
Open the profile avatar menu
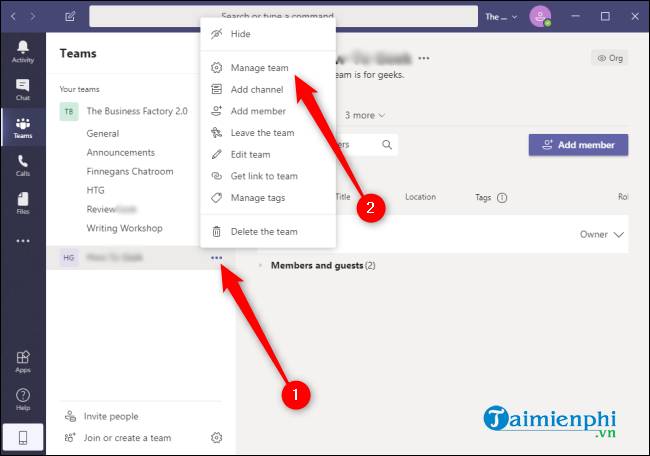[x=540, y=17]
